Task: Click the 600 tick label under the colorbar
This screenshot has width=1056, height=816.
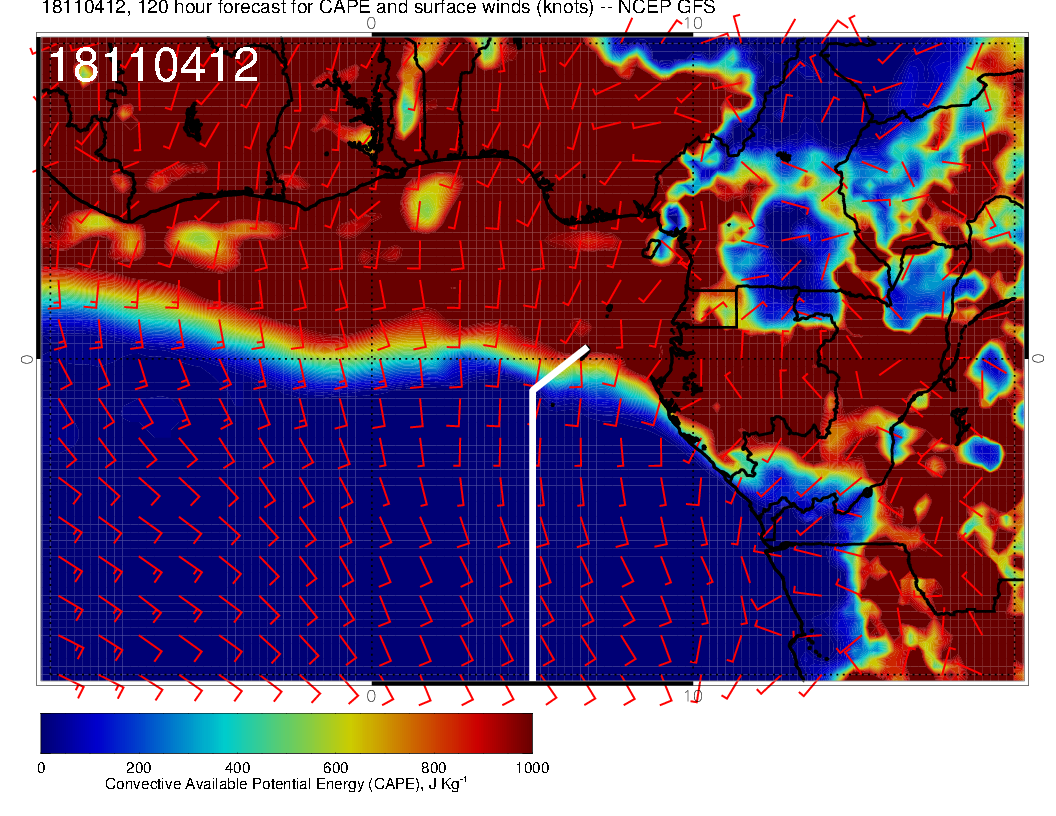Action: pyautogui.click(x=335, y=768)
